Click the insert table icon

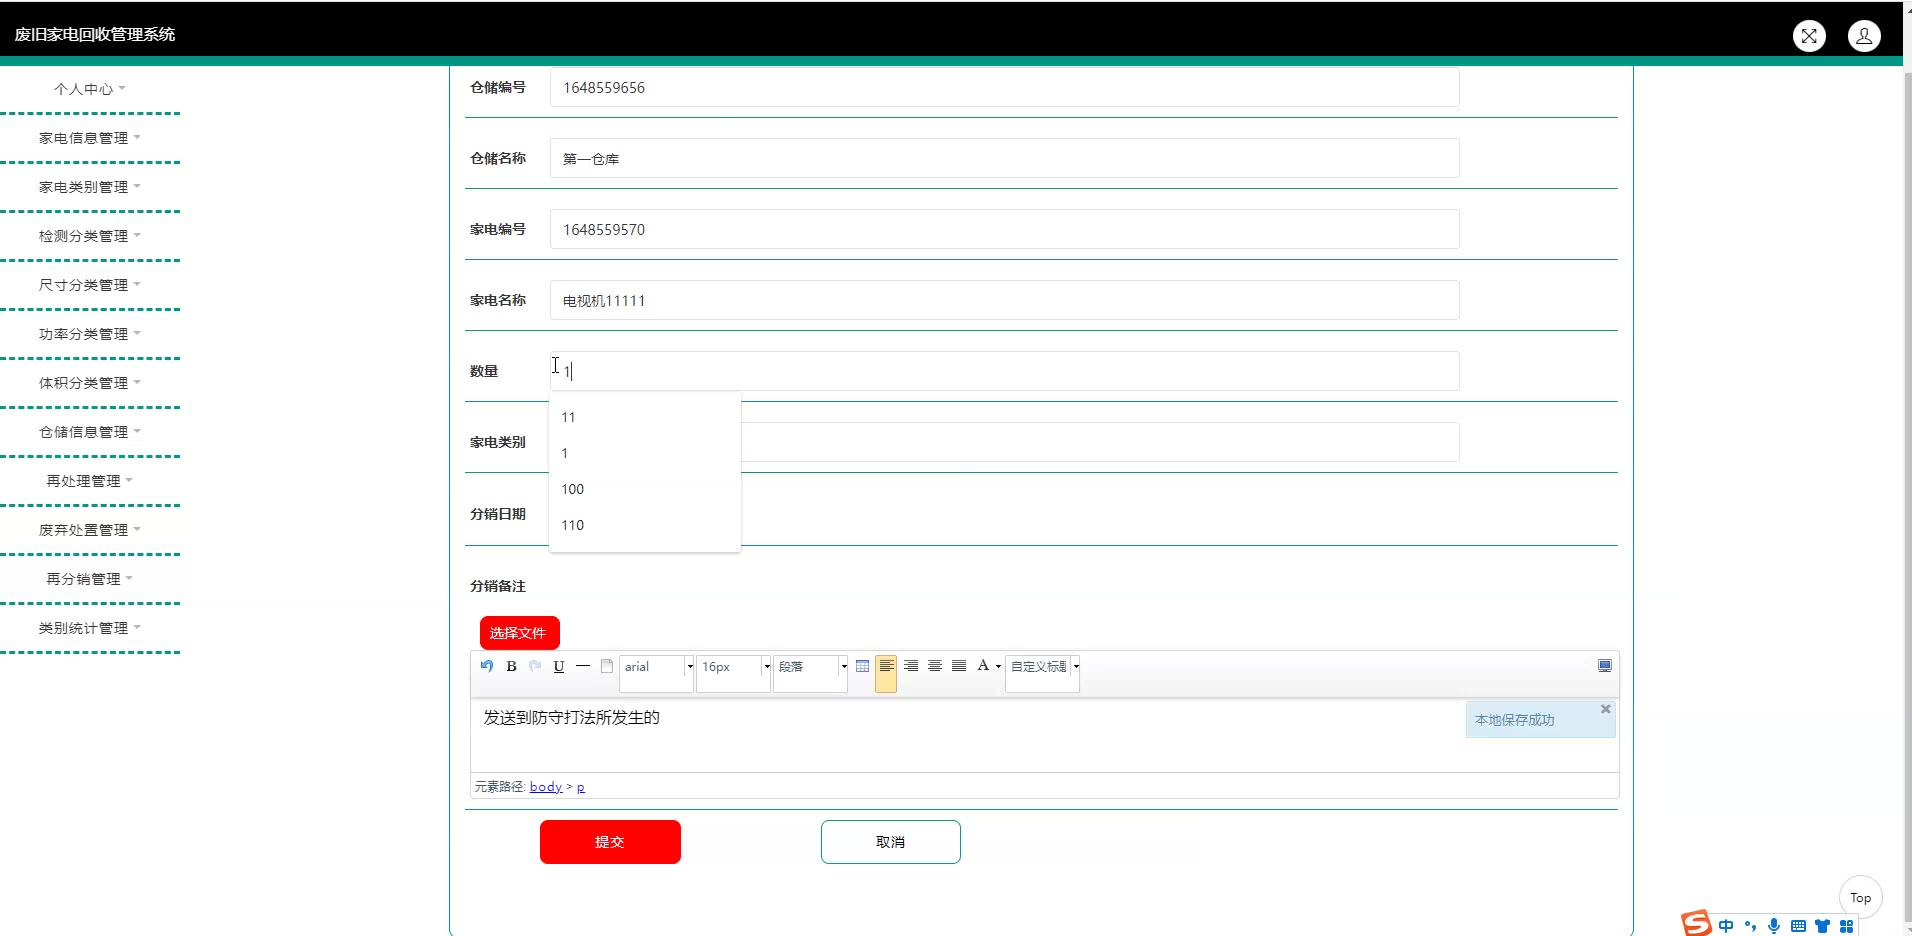(862, 666)
